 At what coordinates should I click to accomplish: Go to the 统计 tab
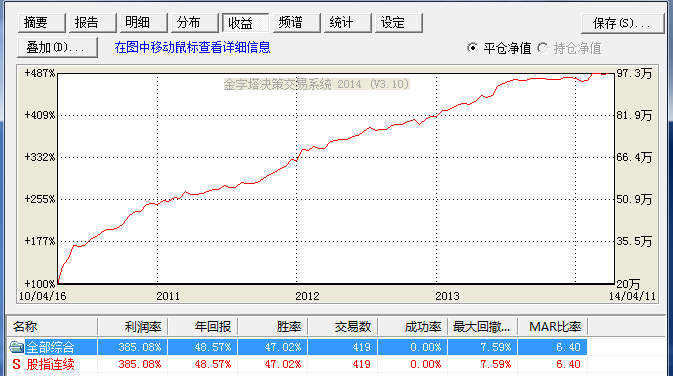[x=348, y=23]
